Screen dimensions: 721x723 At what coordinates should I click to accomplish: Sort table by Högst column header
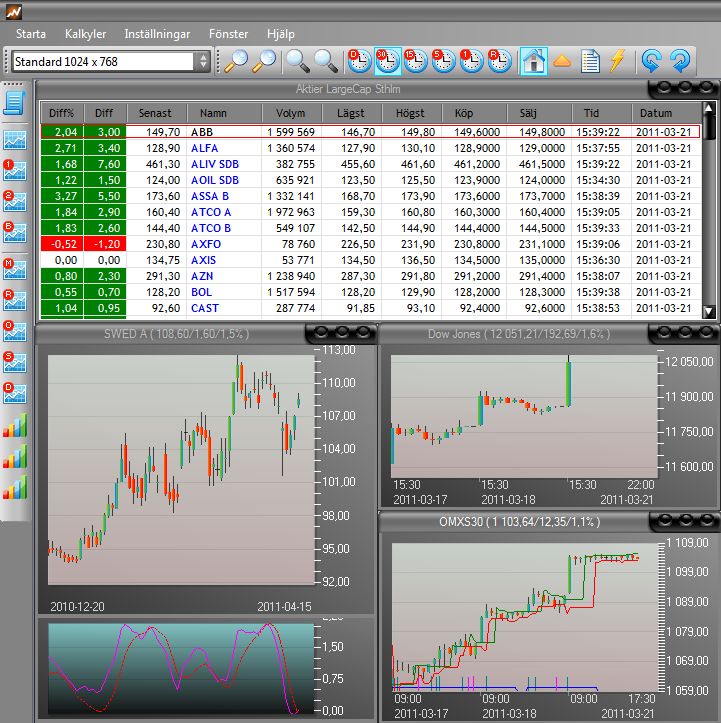click(410, 113)
